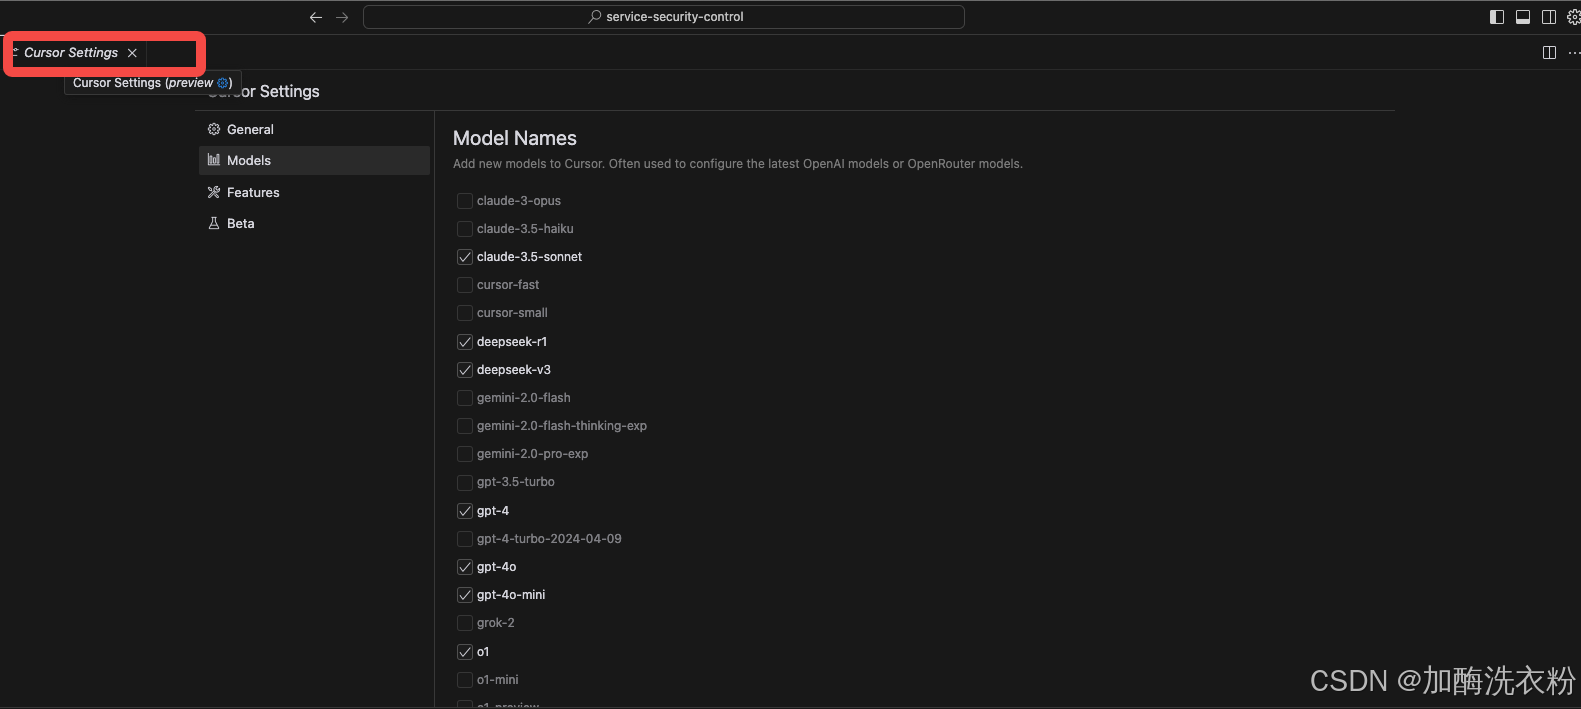
Task: Disable the deepseek-r1 model
Action: coord(465,342)
